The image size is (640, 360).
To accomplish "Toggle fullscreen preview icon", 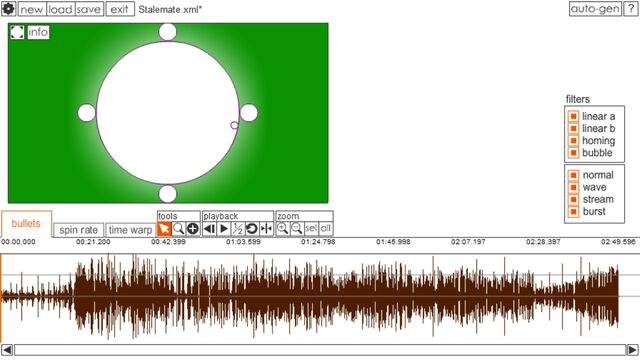I will point(17,32).
